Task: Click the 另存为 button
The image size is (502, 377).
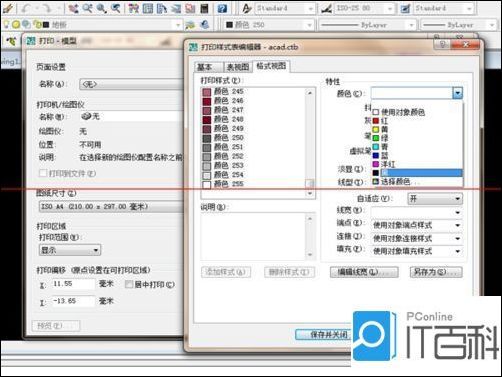Action: (x=436, y=272)
